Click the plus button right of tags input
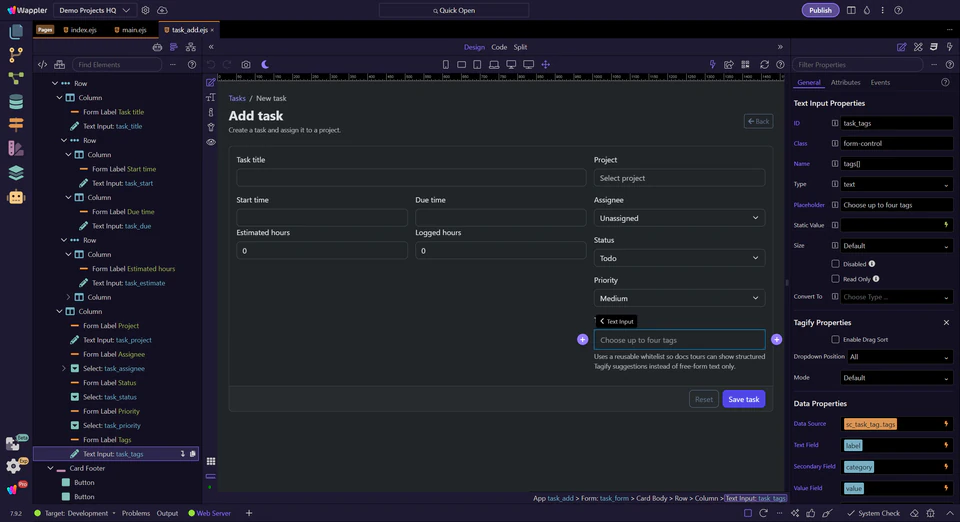 pyautogui.click(x=776, y=340)
